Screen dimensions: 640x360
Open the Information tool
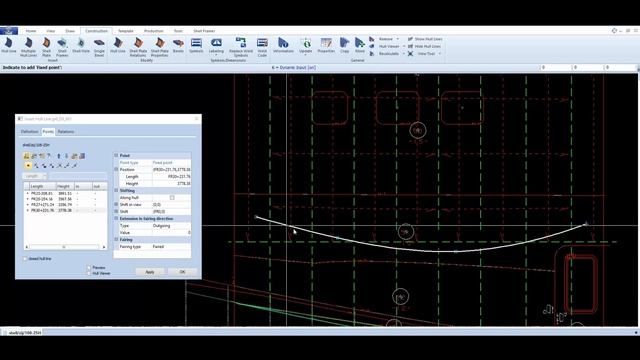pos(283,46)
